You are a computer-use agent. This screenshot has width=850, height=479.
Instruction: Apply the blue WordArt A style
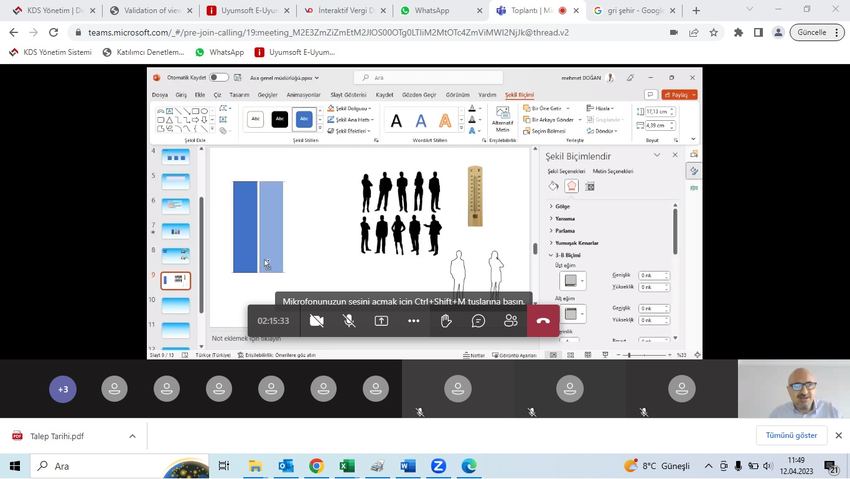tap(421, 121)
